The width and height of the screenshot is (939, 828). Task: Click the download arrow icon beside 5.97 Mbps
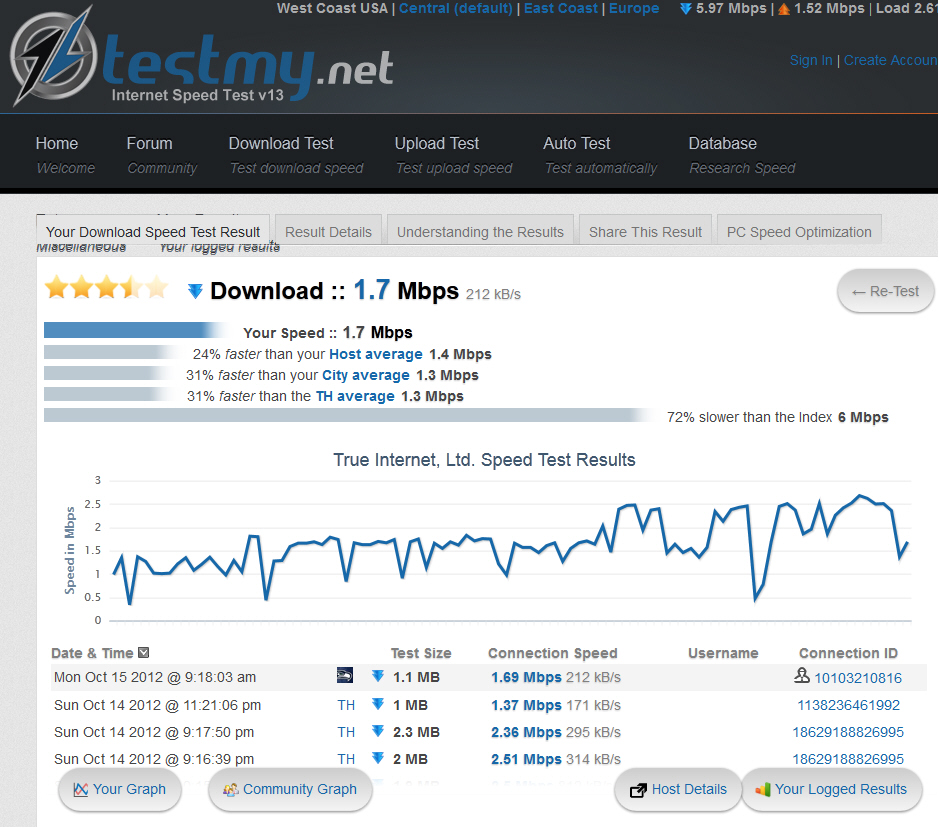coord(686,9)
